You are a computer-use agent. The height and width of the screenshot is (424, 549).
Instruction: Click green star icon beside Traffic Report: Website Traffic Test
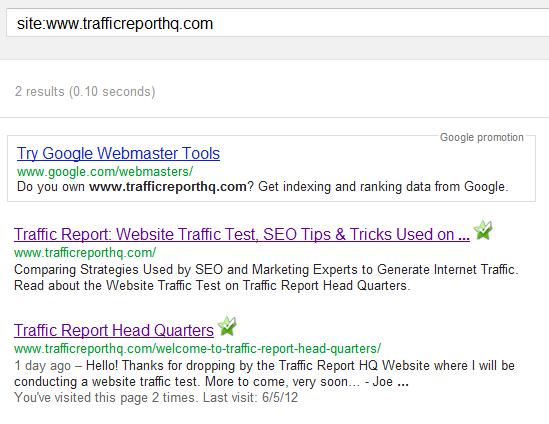tap(483, 230)
